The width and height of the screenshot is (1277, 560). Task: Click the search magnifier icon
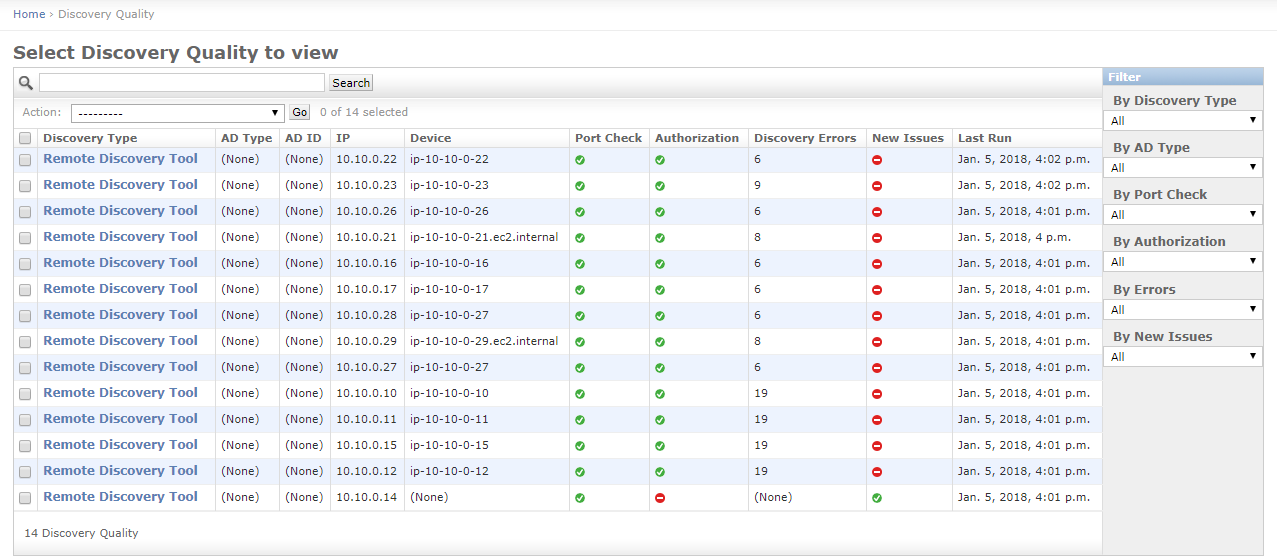(x=26, y=83)
